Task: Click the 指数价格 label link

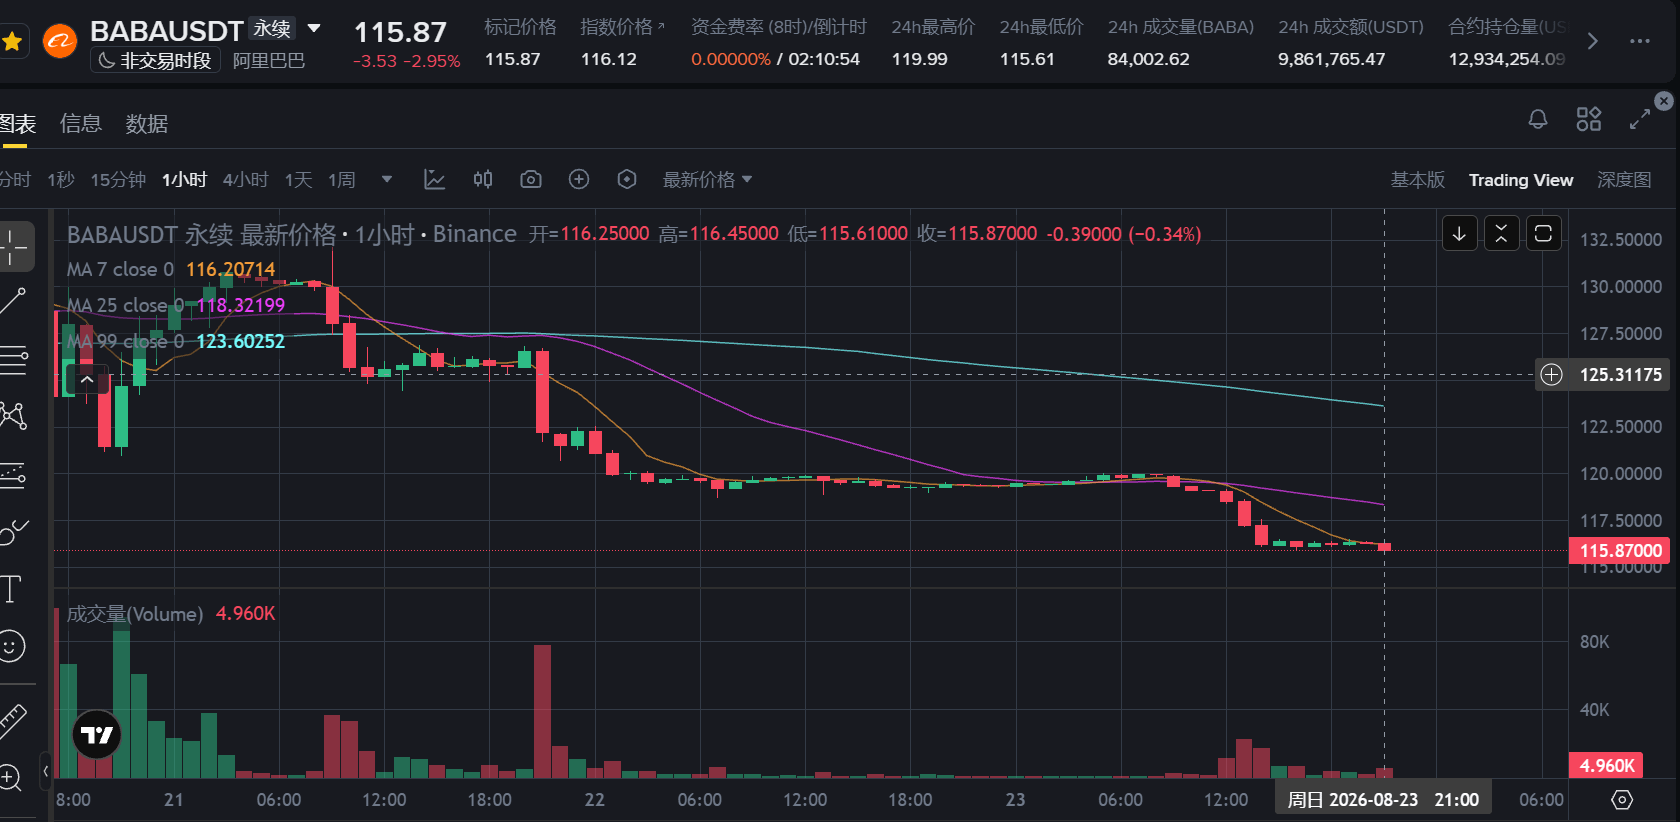Action: pos(622,27)
